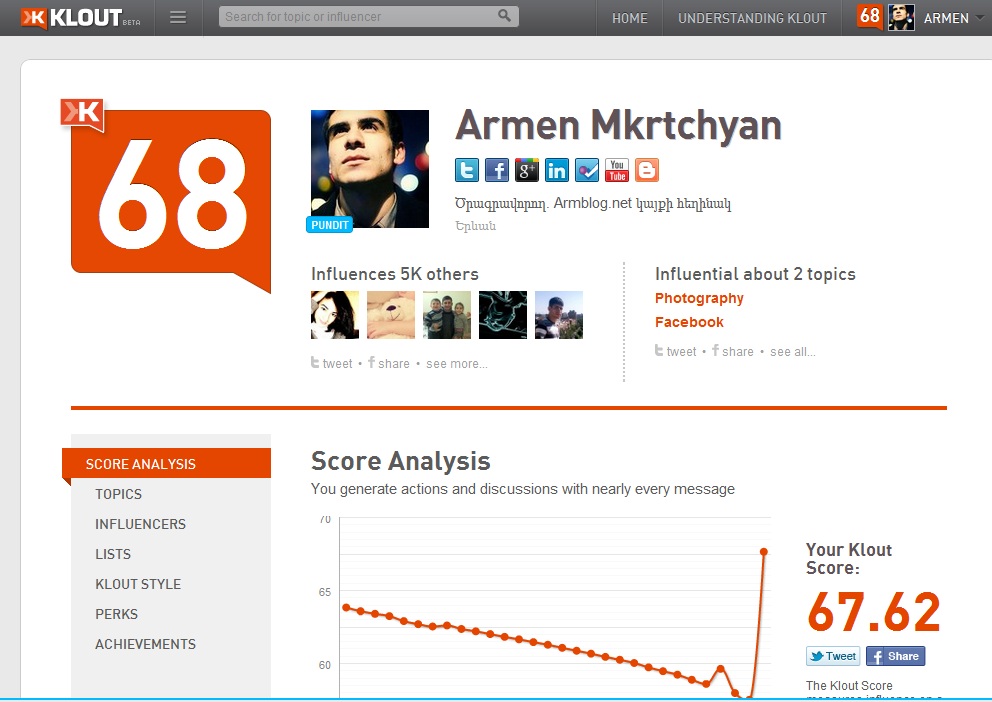
Task: Go to HOME in top navigation
Action: click(629, 18)
